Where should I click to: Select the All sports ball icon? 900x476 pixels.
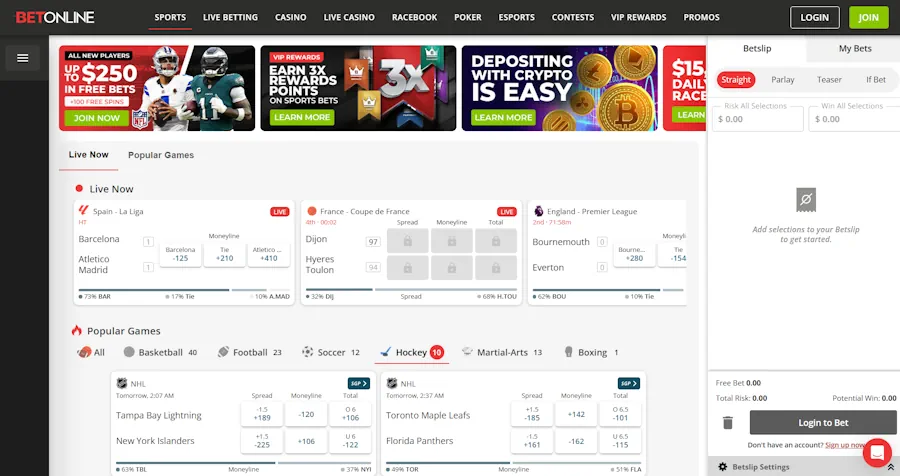[84, 352]
